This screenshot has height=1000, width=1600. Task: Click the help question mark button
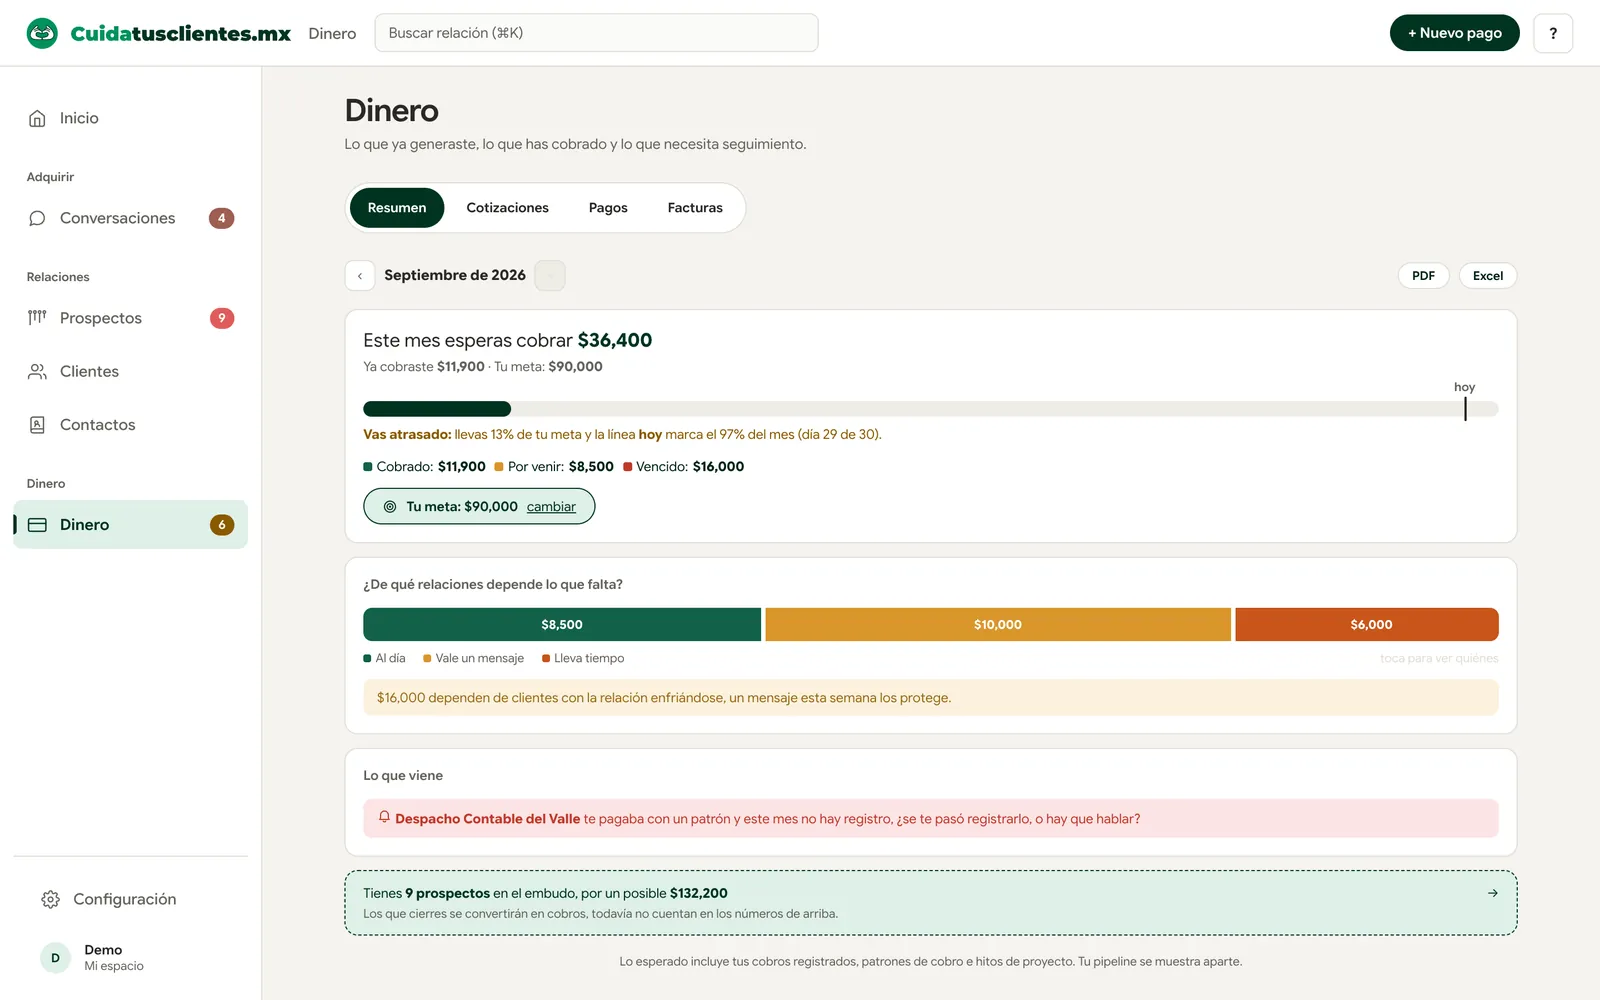click(1553, 33)
